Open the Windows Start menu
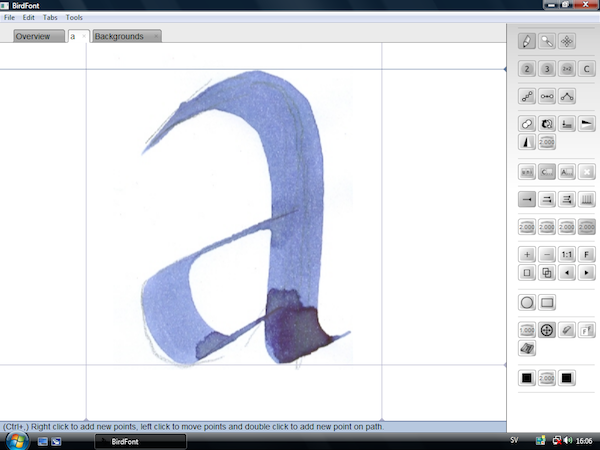The image size is (600, 450). point(16,440)
